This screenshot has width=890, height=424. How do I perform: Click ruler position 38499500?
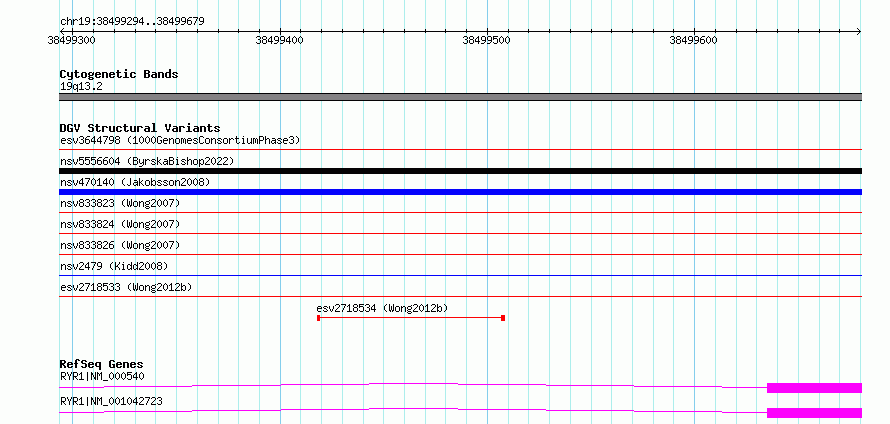(x=486, y=40)
